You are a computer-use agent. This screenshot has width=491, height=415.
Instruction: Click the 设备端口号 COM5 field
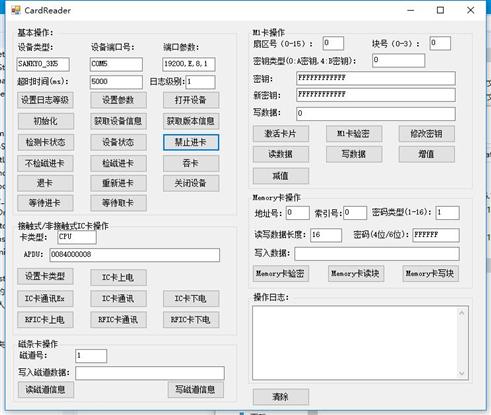coord(116,64)
